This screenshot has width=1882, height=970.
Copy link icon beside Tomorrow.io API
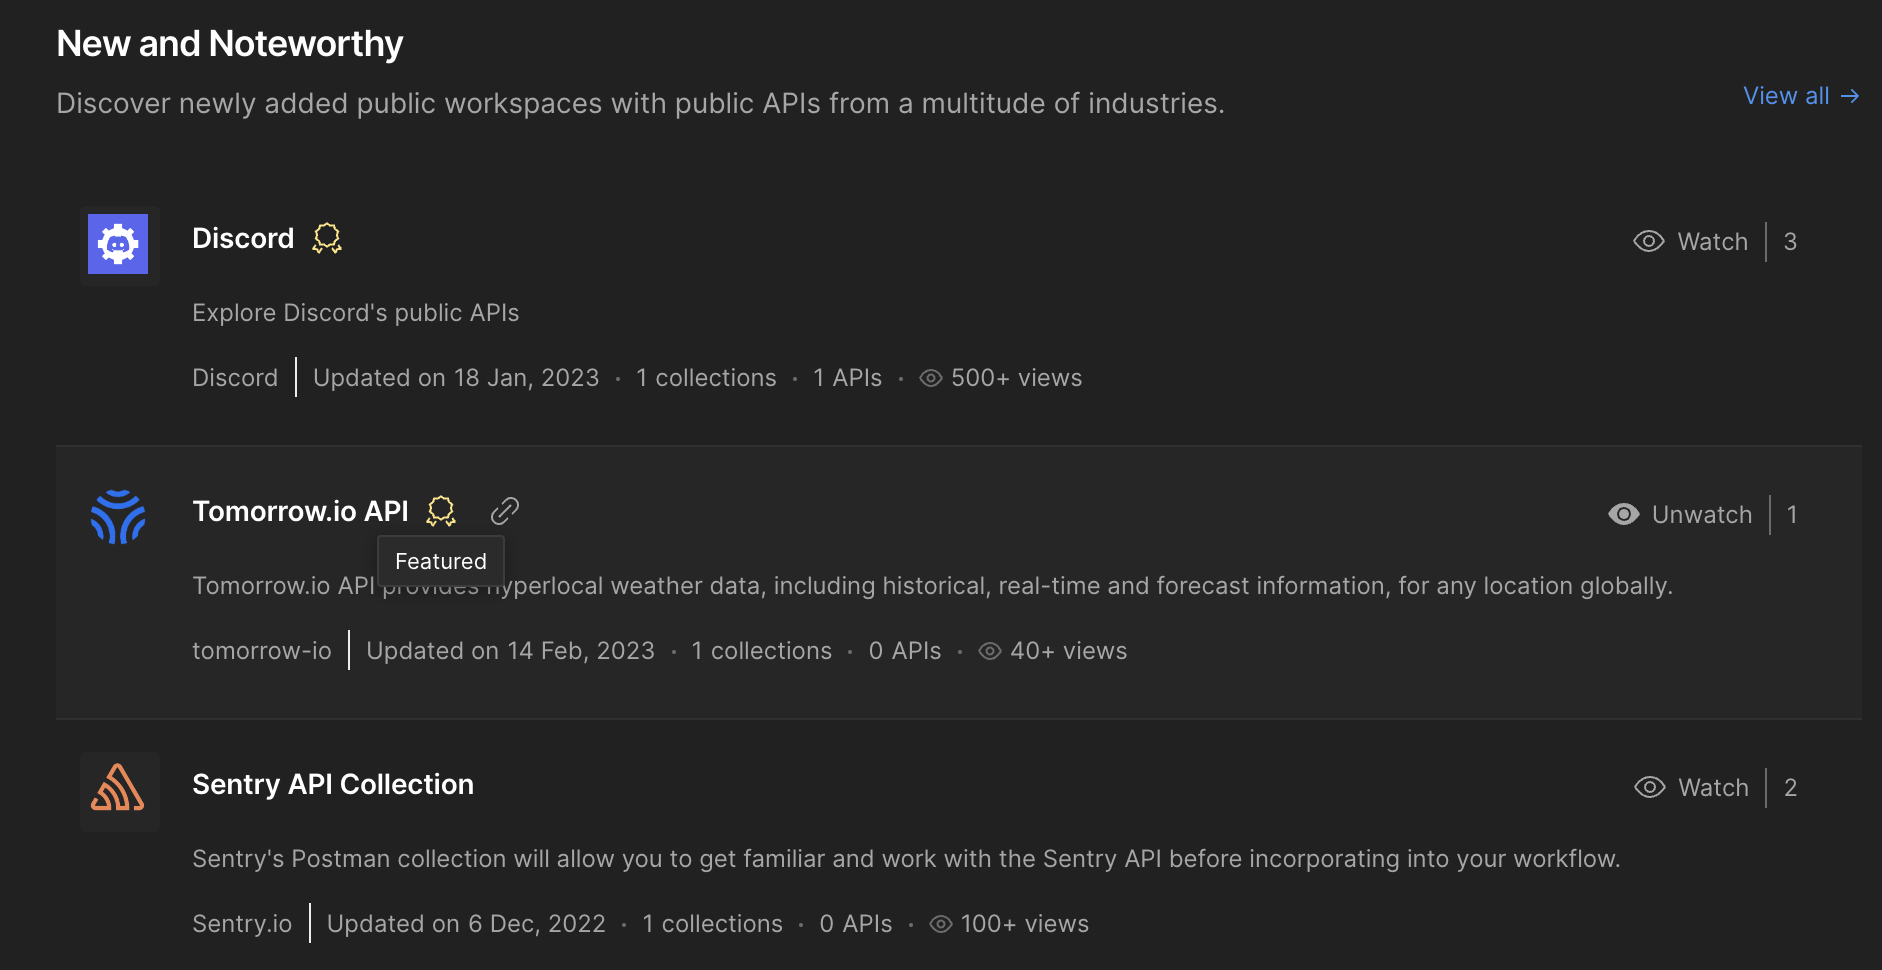[x=505, y=511]
